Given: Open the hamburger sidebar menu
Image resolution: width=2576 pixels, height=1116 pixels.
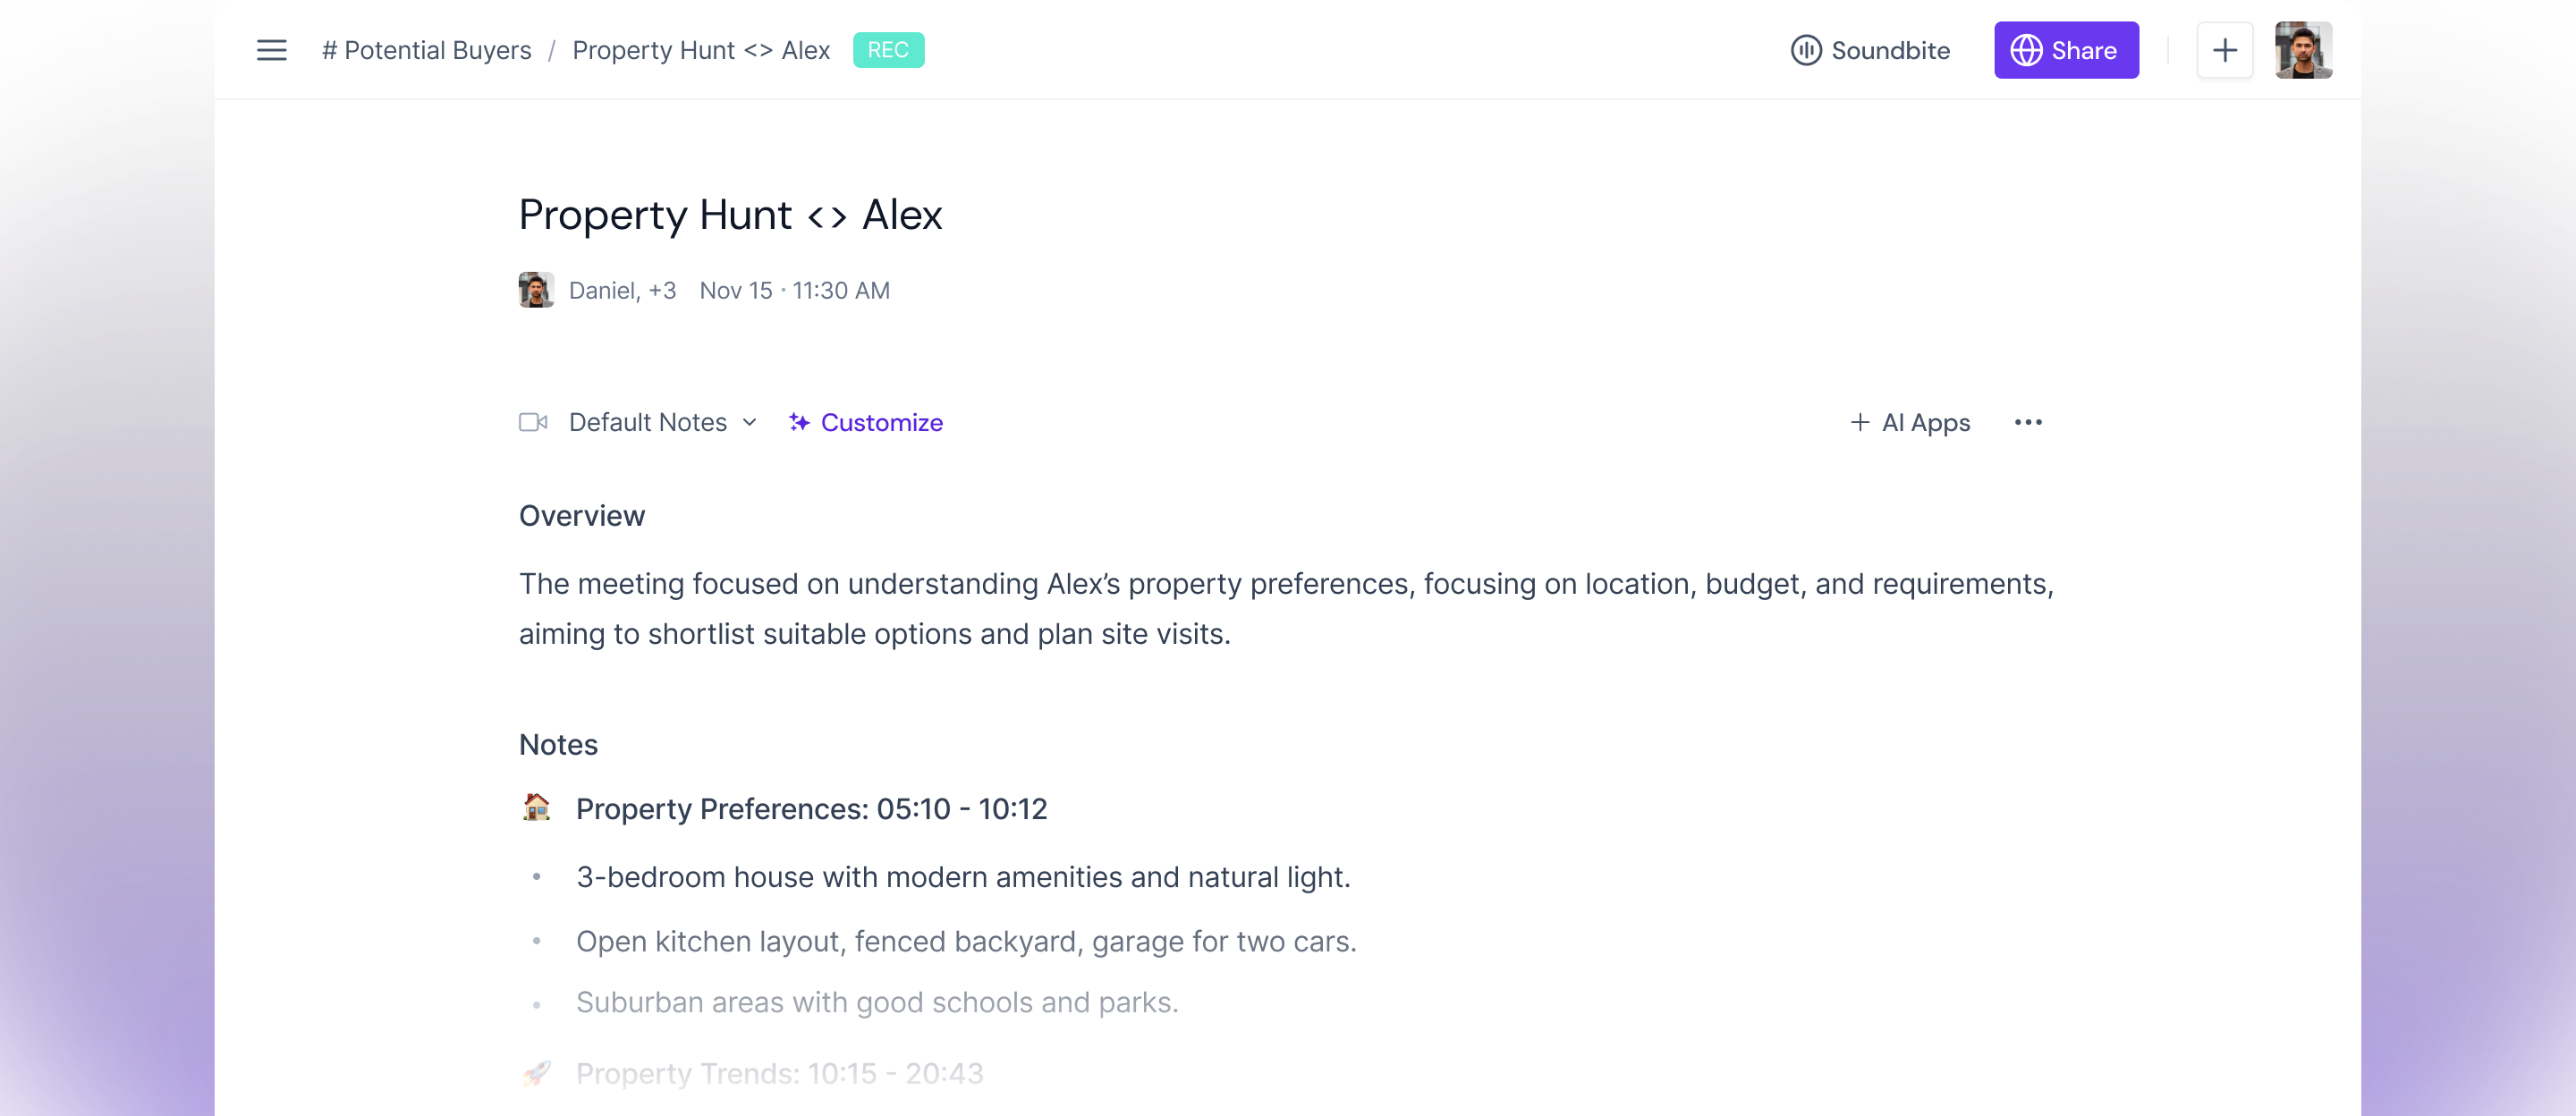Looking at the screenshot, I should coord(271,50).
